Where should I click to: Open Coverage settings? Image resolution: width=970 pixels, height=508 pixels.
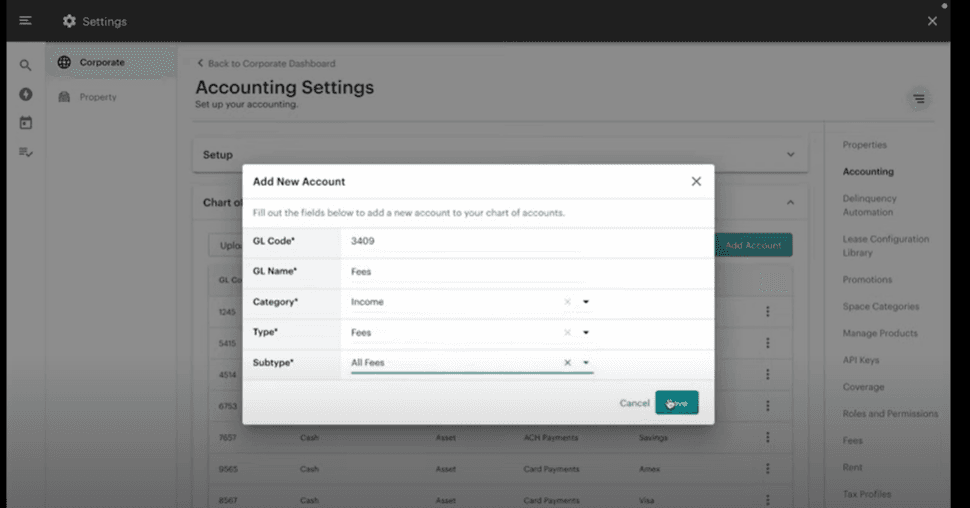(x=863, y=387)
